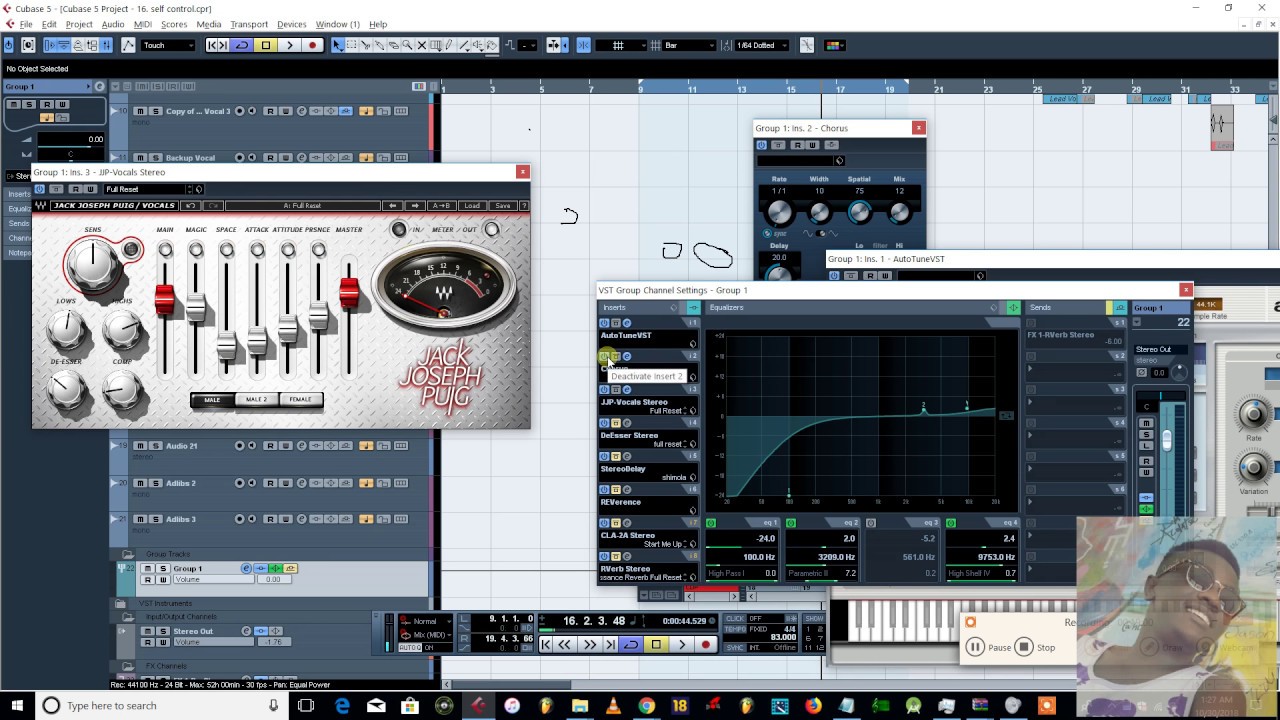Image resolution: width=1280 pixels, height=720 pixels.
Task: Toggle EQ band 3 on/off
Action: pyautogui.click(x=871, y=523)
